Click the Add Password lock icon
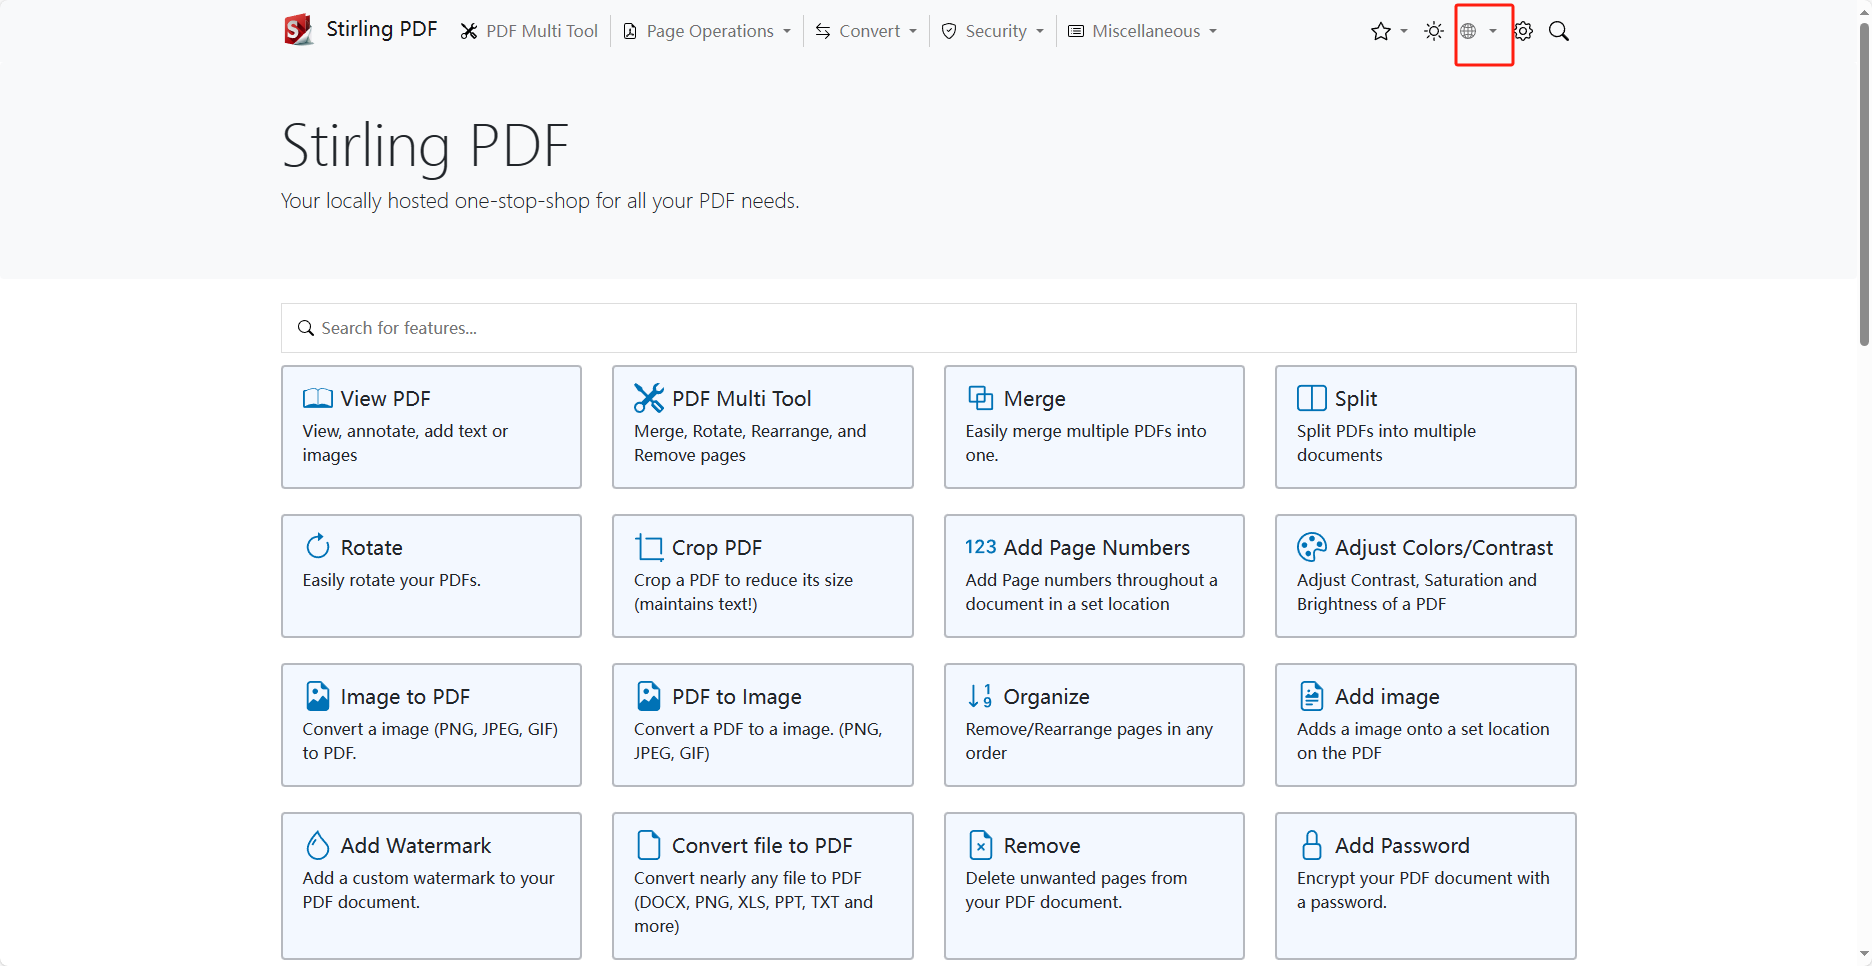The height and width of the screenshot is (966, 1872). click(x=1311, y=845)
